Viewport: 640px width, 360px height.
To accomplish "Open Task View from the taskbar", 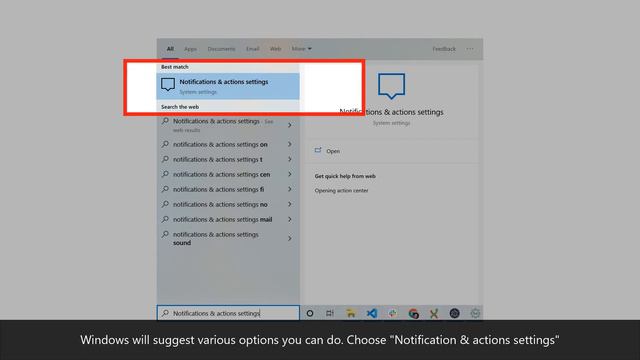I will click(x=330, y=313).
